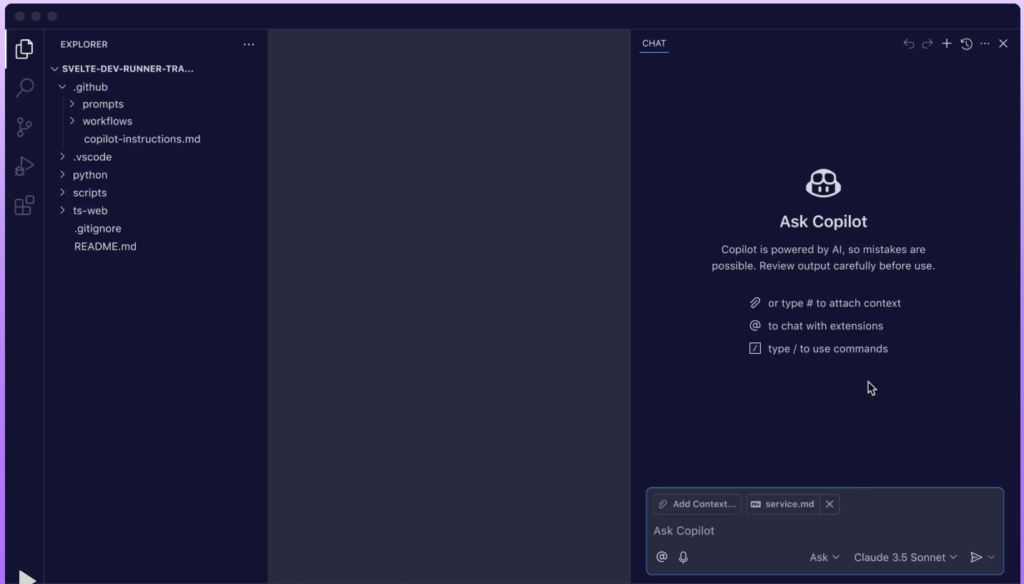Click the @ extensions hint icon
Viewport: 1024px width, 584px height.
755,325
